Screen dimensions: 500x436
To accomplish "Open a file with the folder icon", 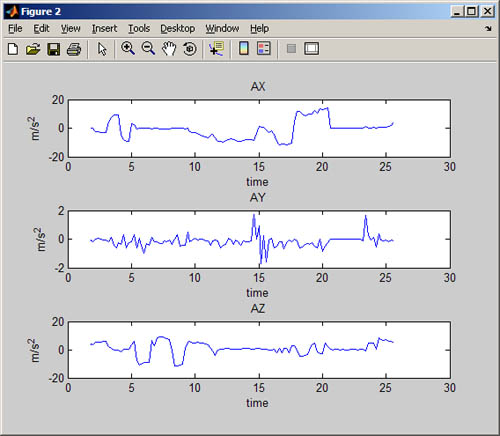I will click(x=33, y=49).
